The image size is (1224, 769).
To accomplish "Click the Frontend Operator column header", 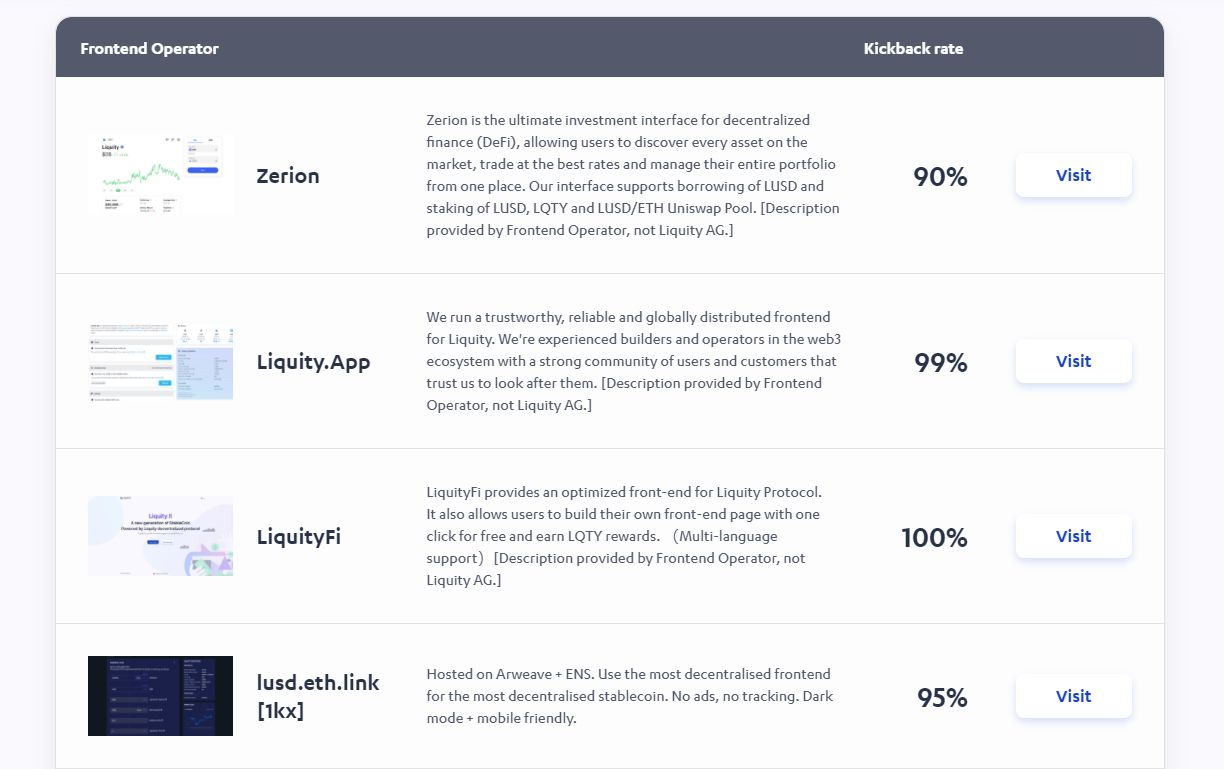I will [149, 48].
